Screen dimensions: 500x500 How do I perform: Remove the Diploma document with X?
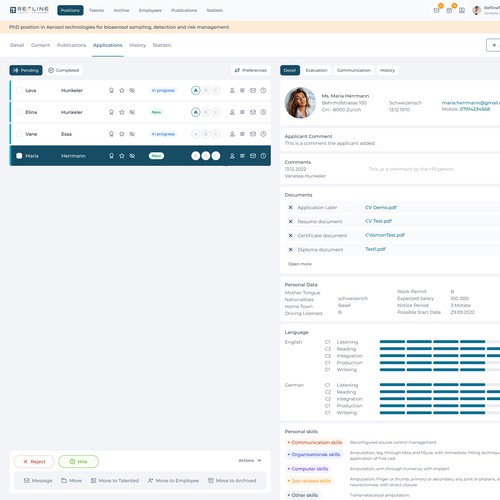[290, 249]
